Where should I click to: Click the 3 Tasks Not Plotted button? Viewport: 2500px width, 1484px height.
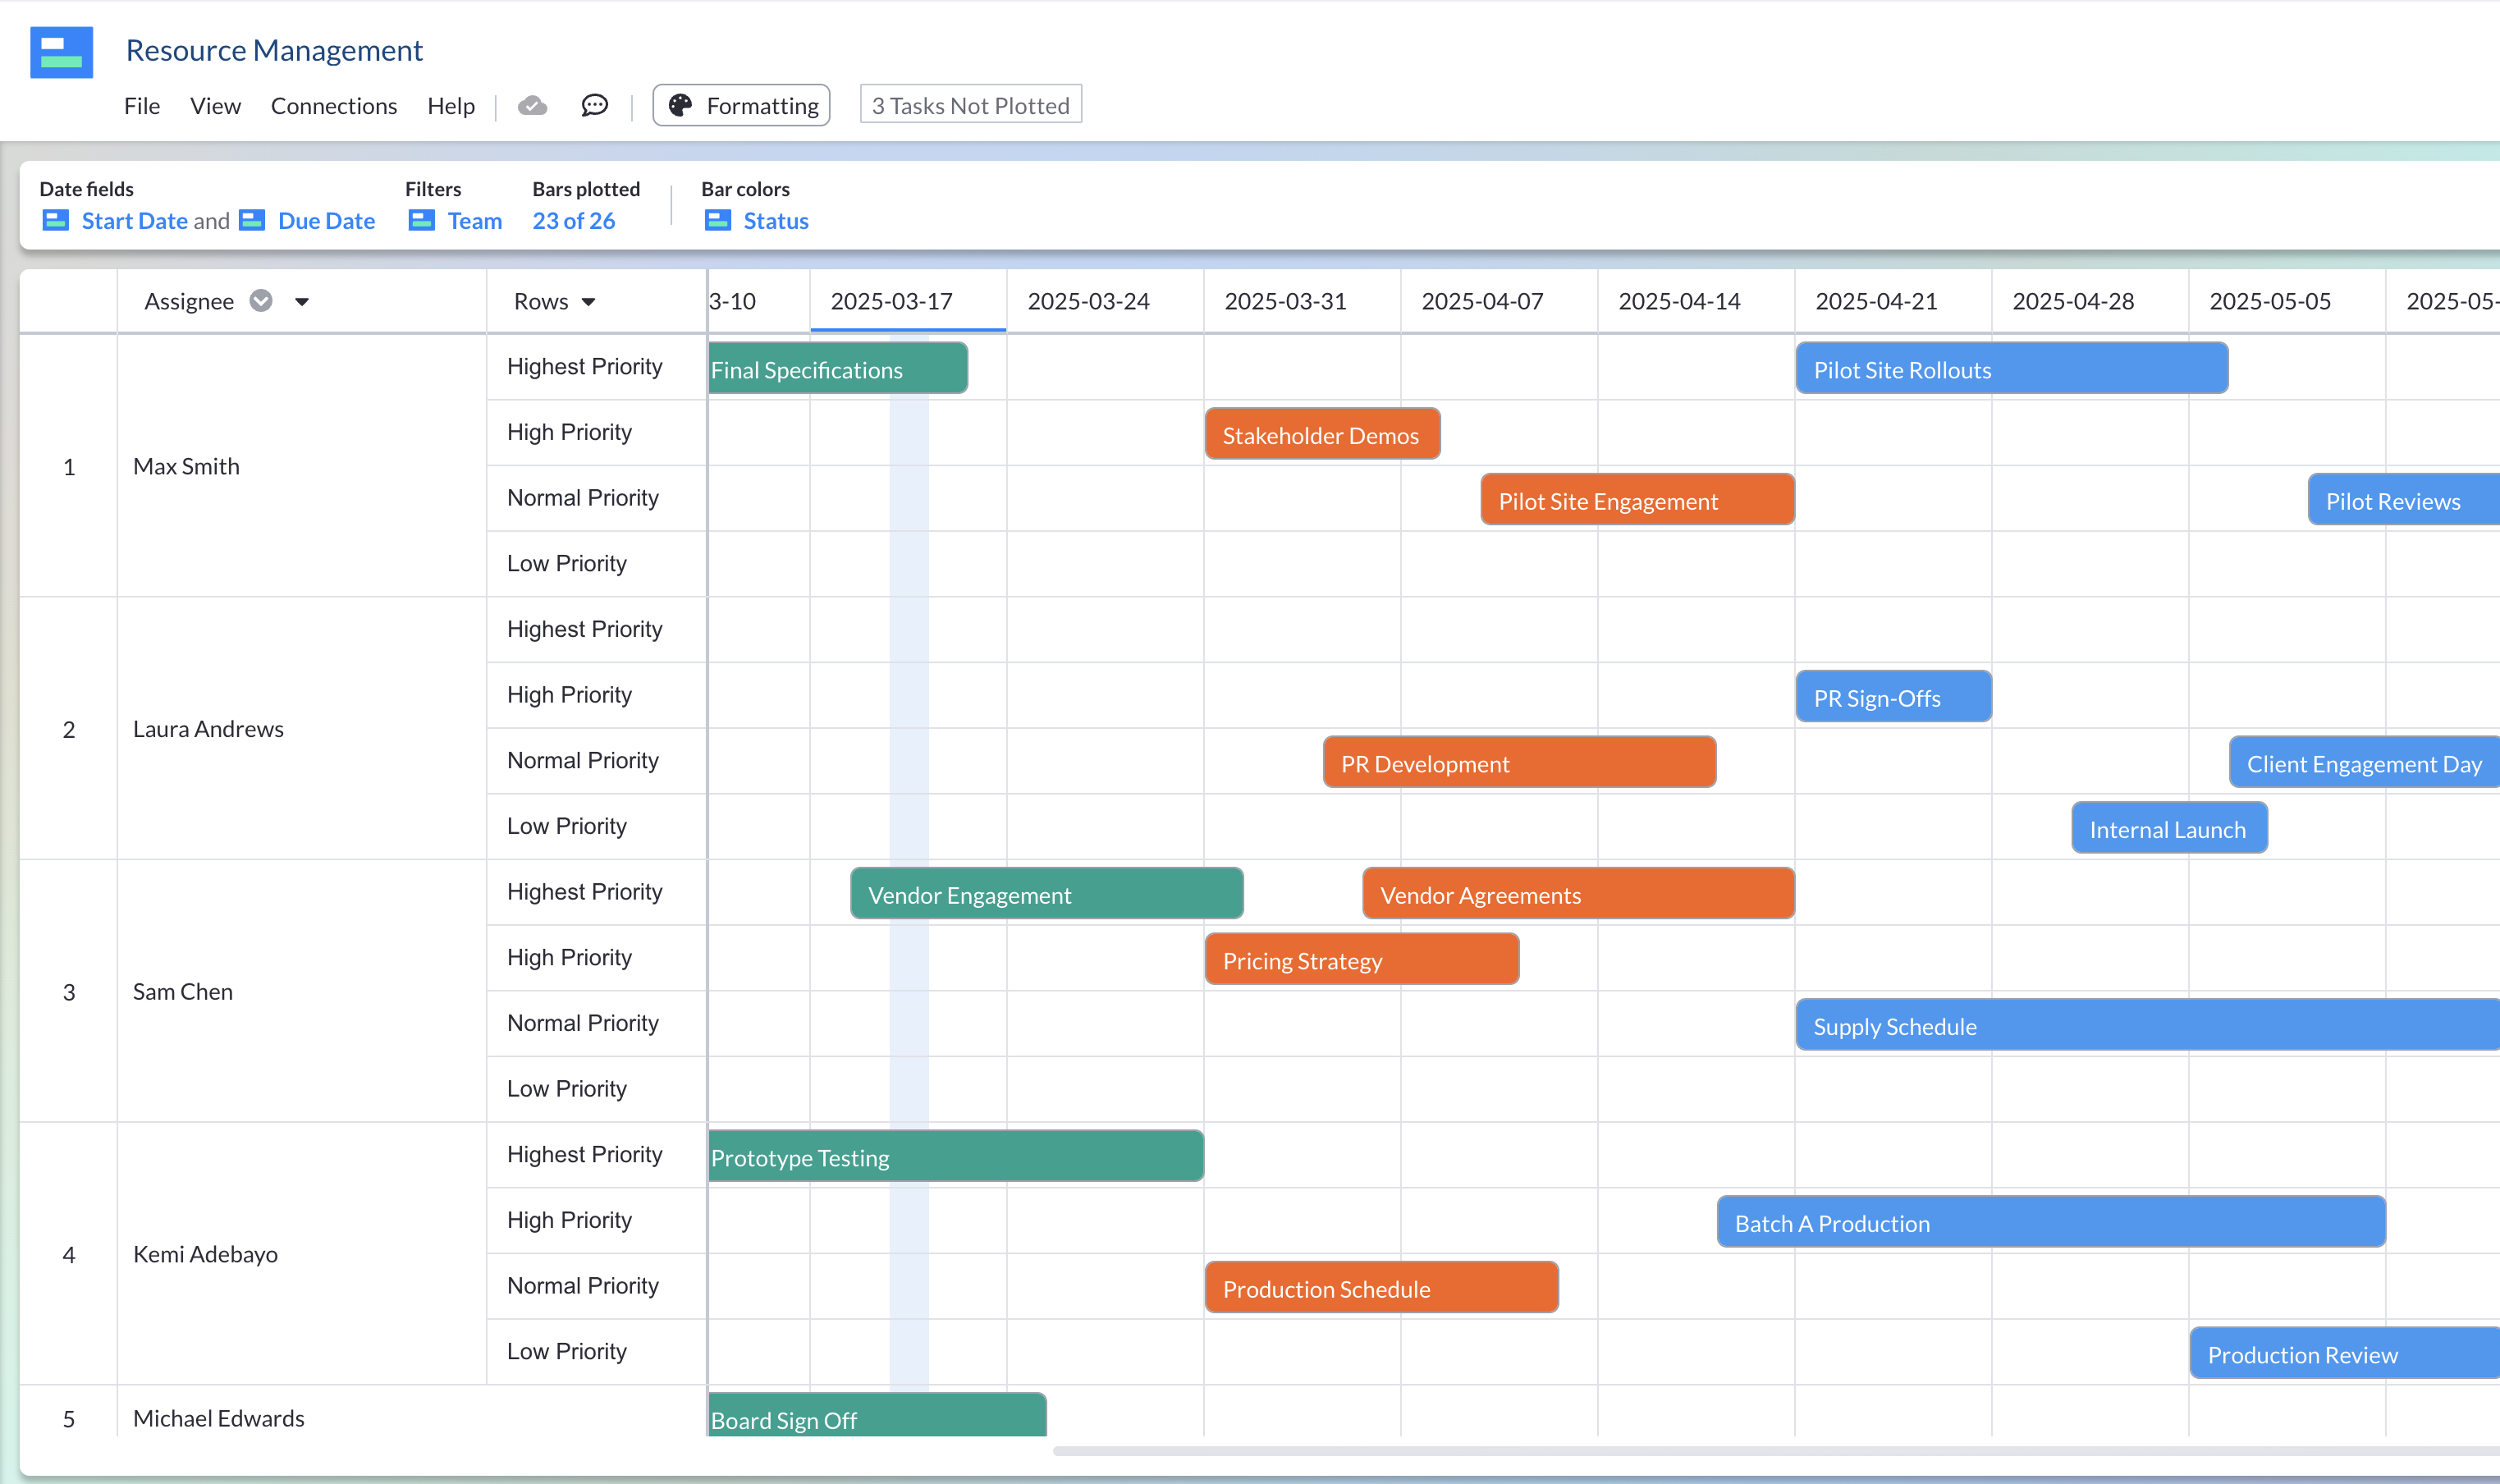tap(970, 104)
